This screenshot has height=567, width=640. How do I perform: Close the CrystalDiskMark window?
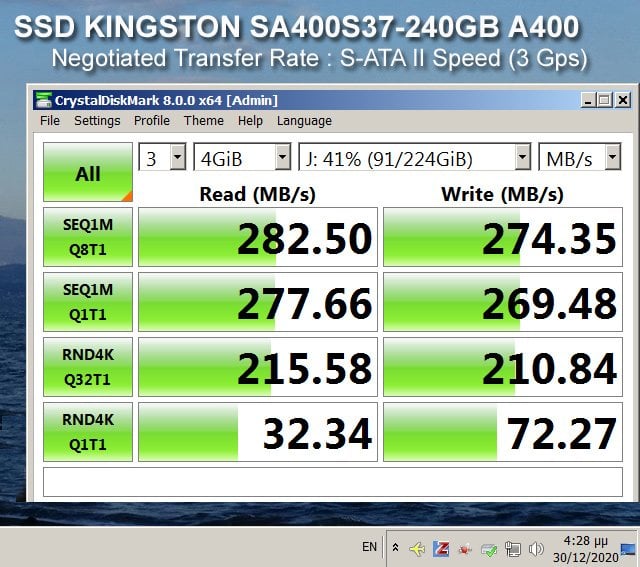click(623, 100)
